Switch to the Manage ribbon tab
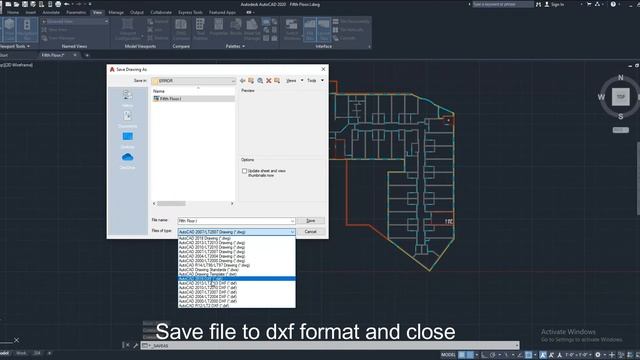The height and width of the screenshot is (360, 640). [116, 13]
